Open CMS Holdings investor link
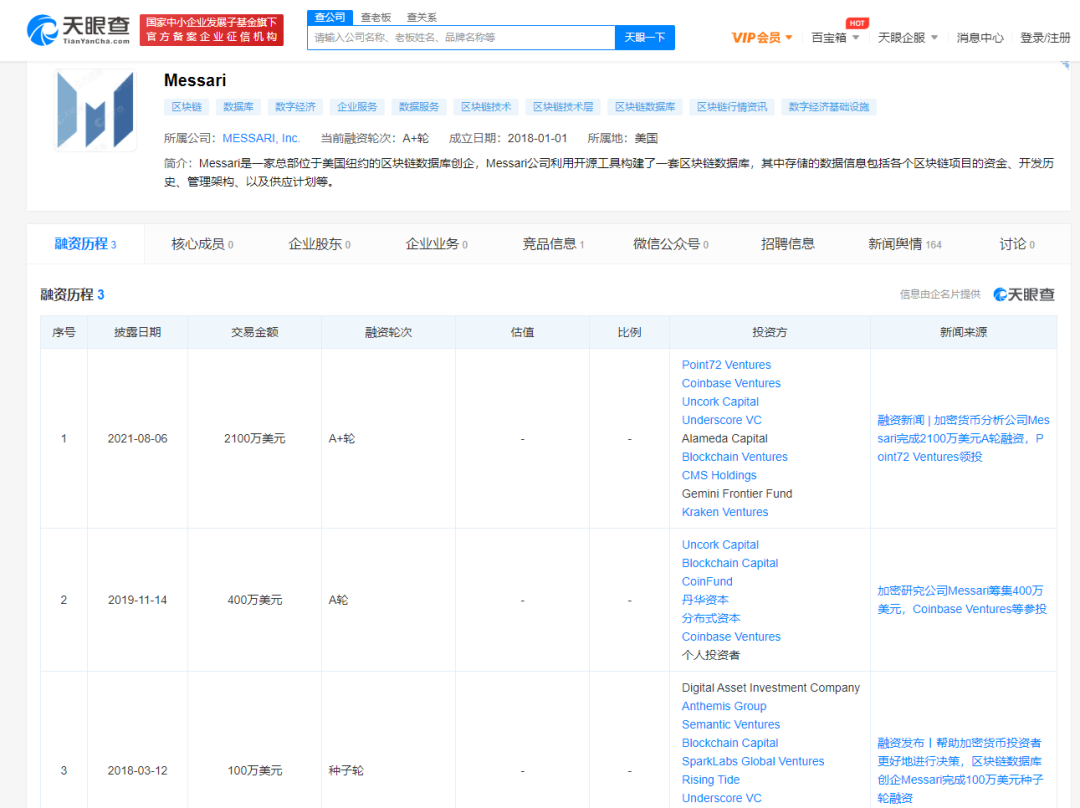1080x808 pixels. tap(718, 475)
